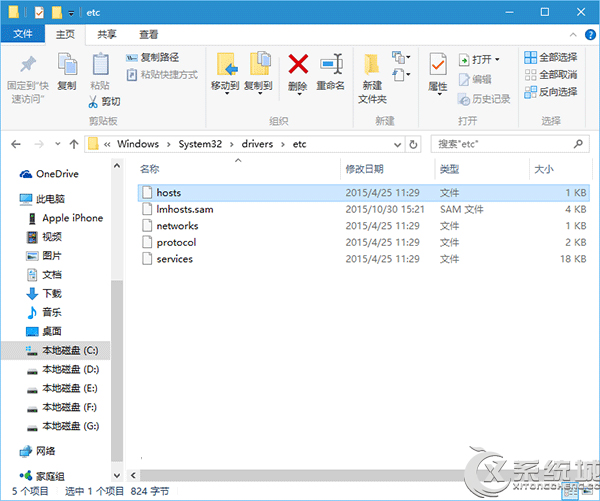Click Select None (全部取消)
Image resolution: width=600 pixels, height=501 pixels.
point(551,74)
